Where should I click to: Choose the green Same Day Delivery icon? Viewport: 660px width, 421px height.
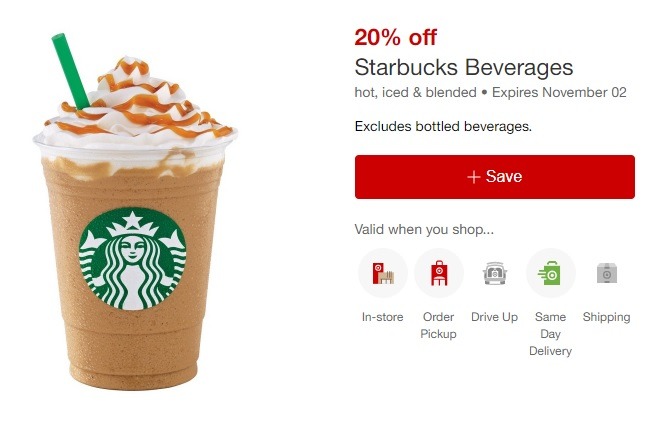pyautogui.click(x=551, y=273)
